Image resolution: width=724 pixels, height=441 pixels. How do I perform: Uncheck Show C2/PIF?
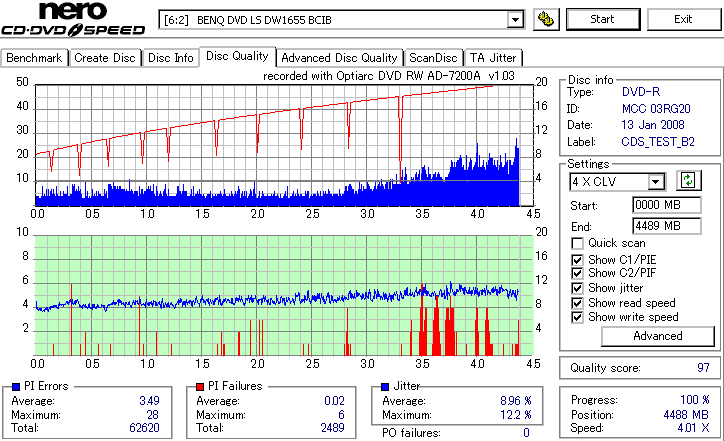577,273
